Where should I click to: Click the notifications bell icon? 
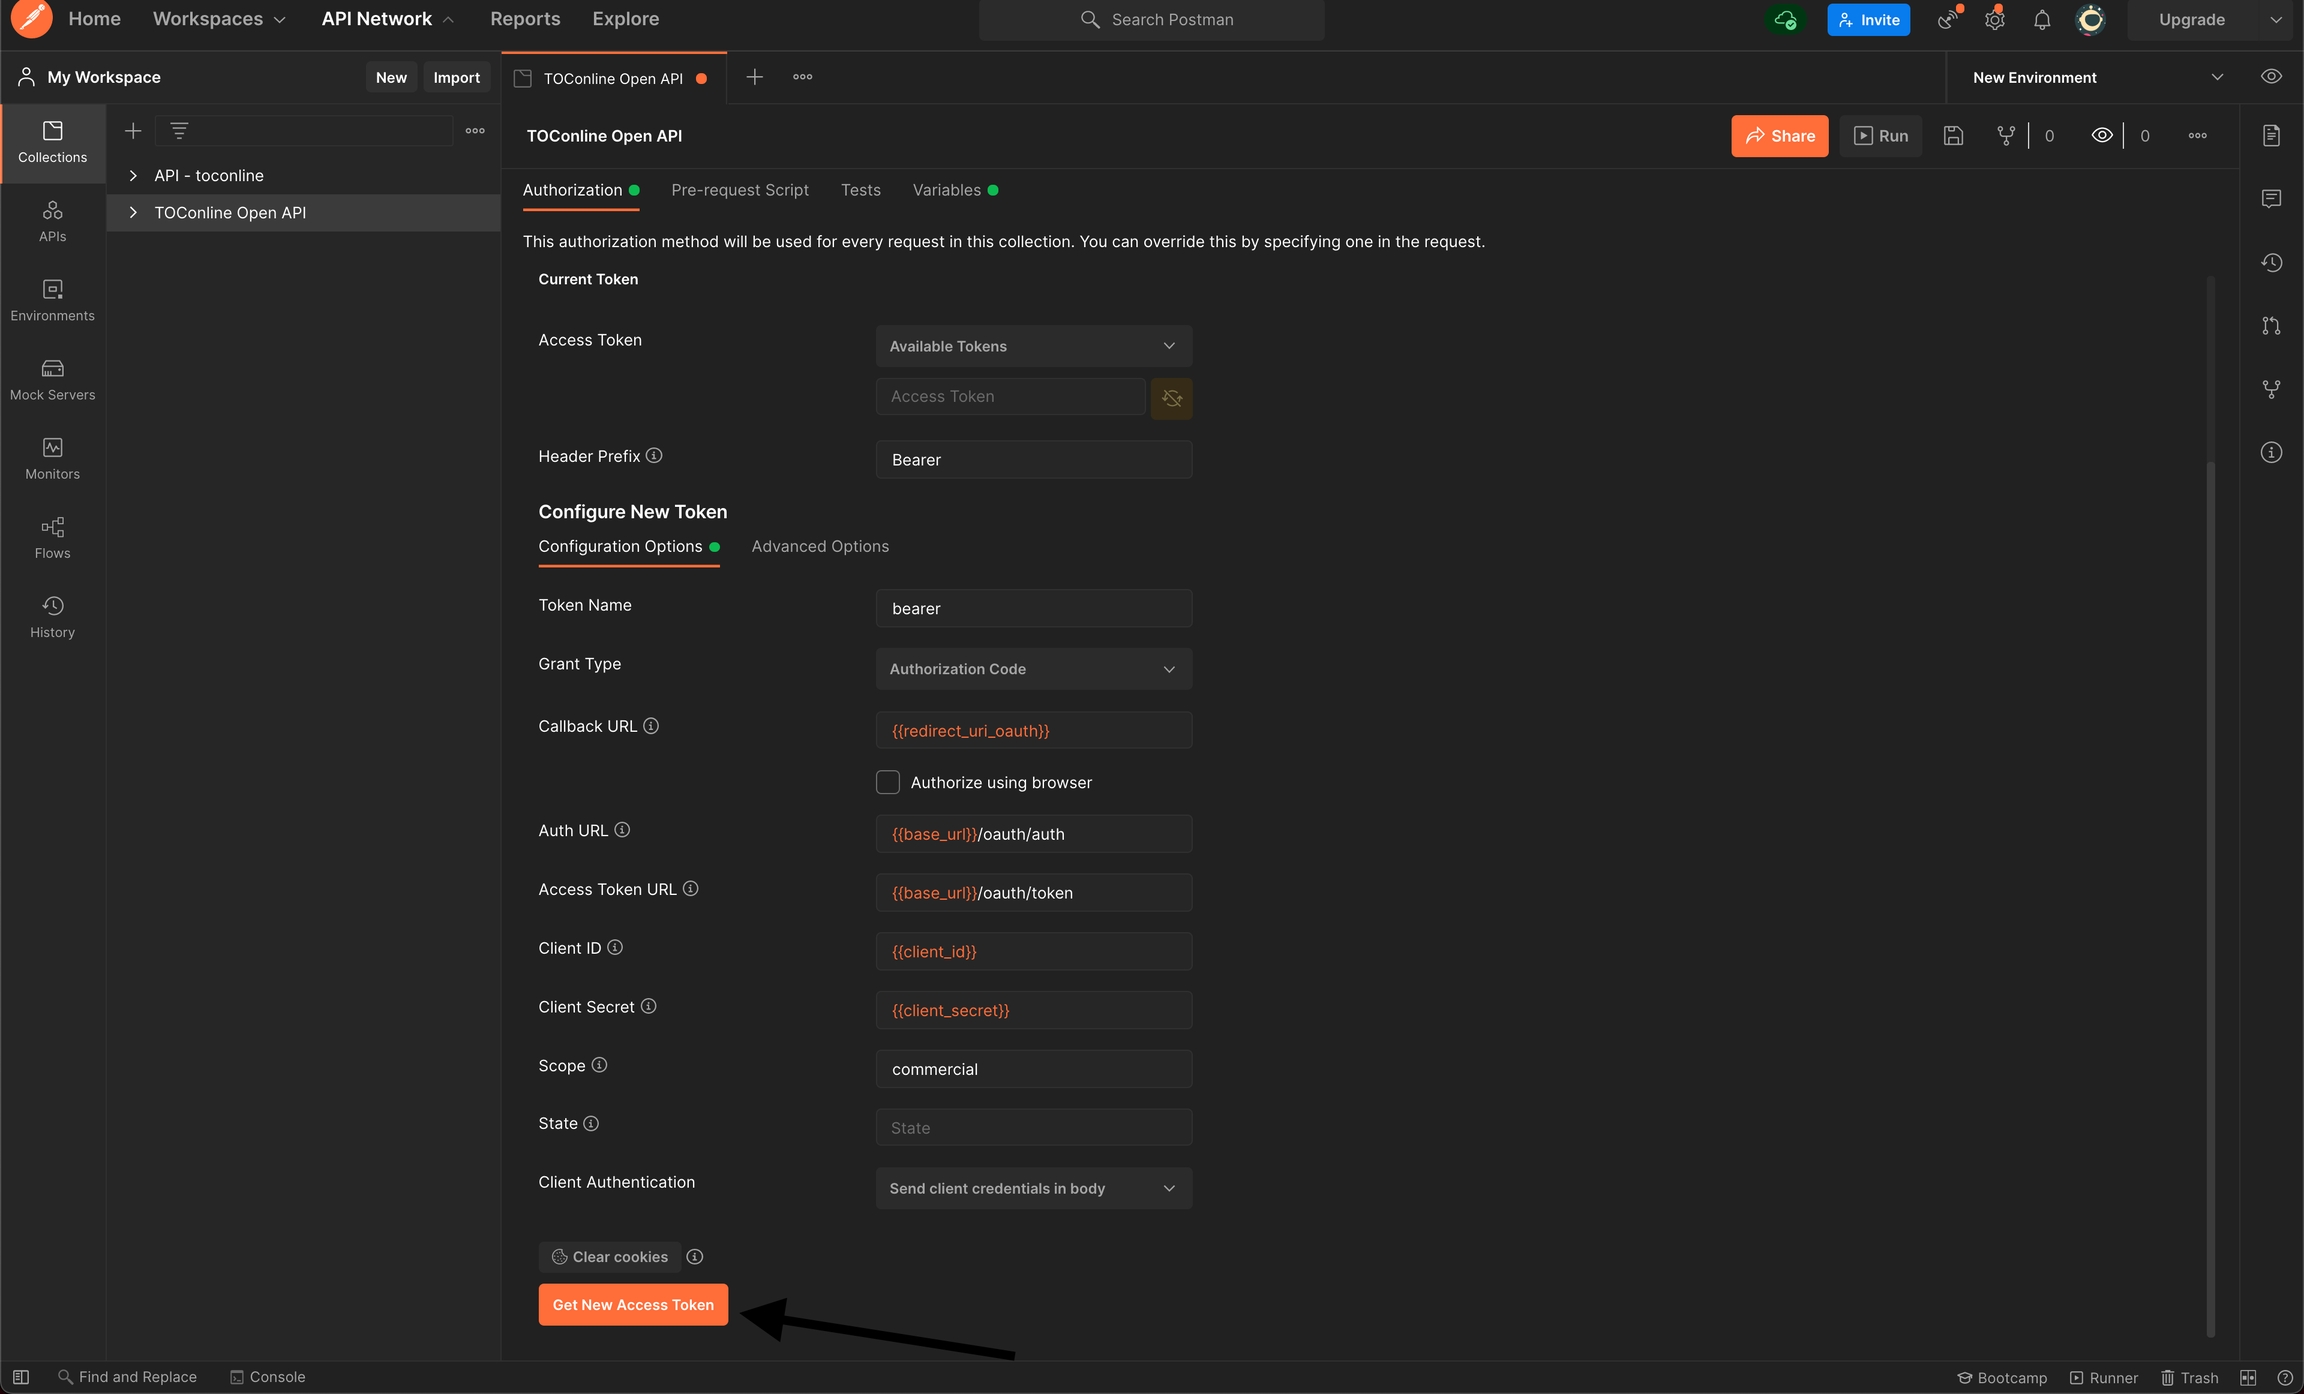tap(2042, 20)
